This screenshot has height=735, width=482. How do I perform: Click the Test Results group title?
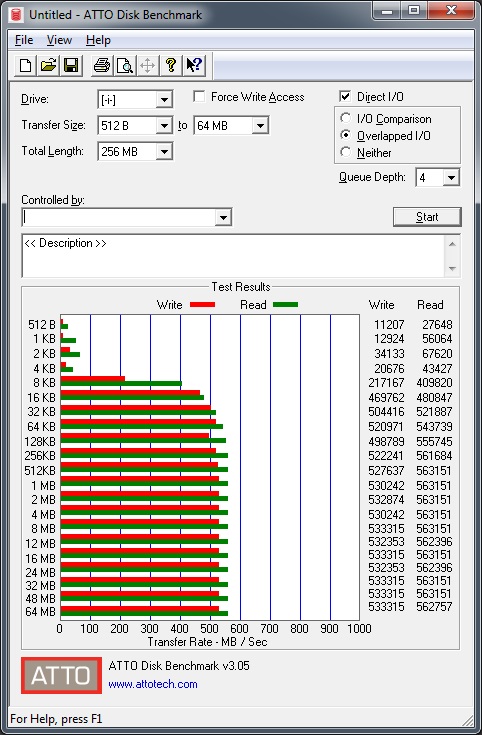pyautogui.click(x=241, y=287)
